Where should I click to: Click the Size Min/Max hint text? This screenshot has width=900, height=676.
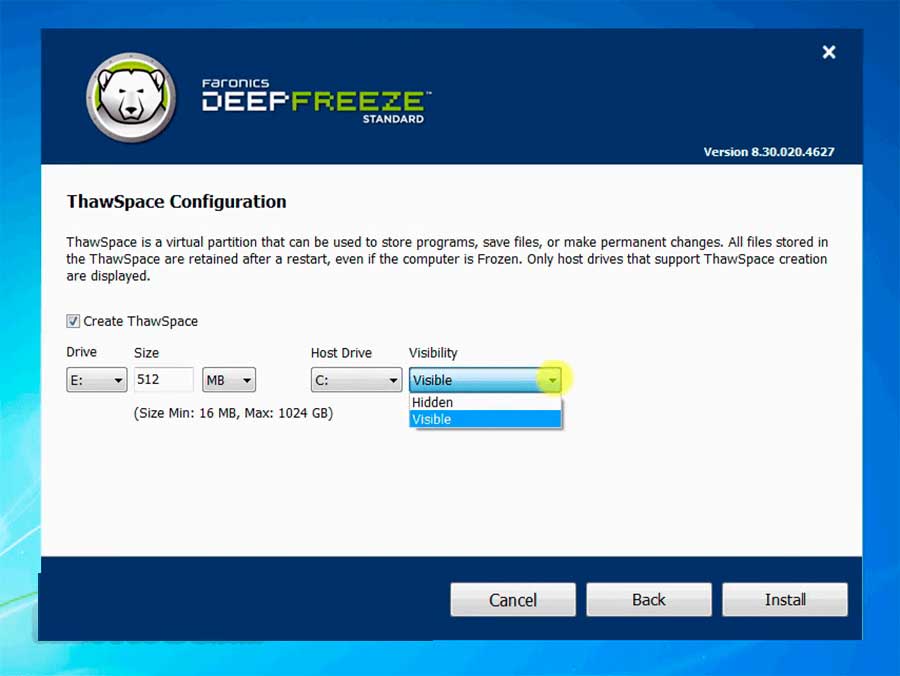click(x=233, y=412)
